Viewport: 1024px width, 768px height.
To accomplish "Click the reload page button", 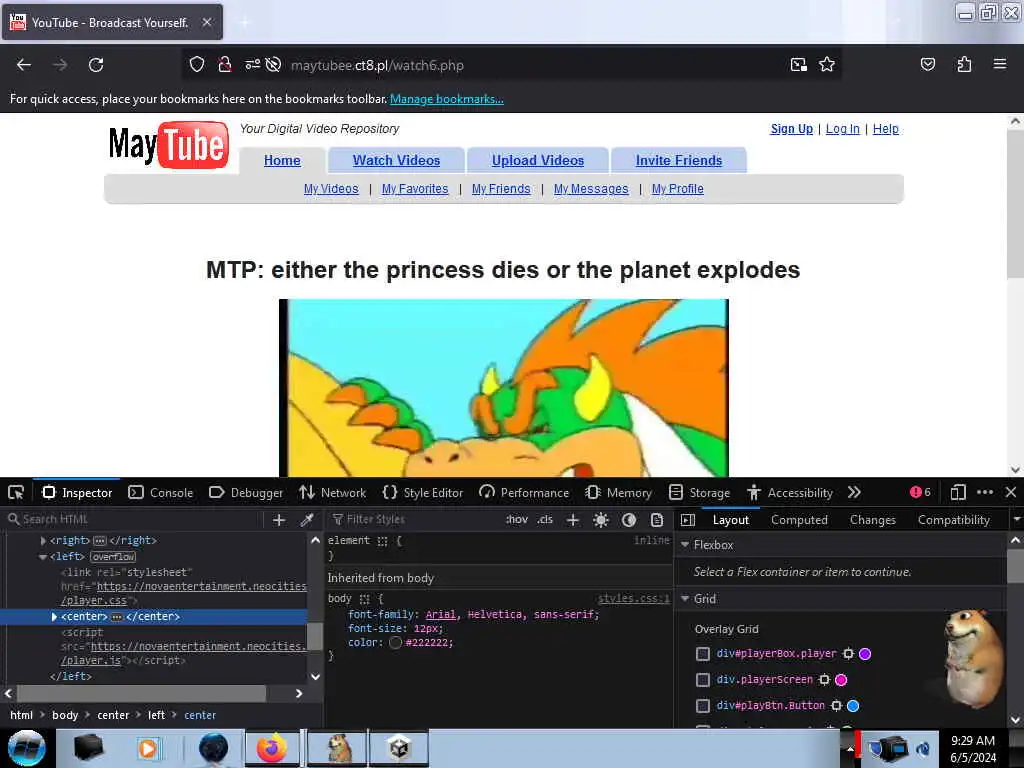I will (96, 65).
